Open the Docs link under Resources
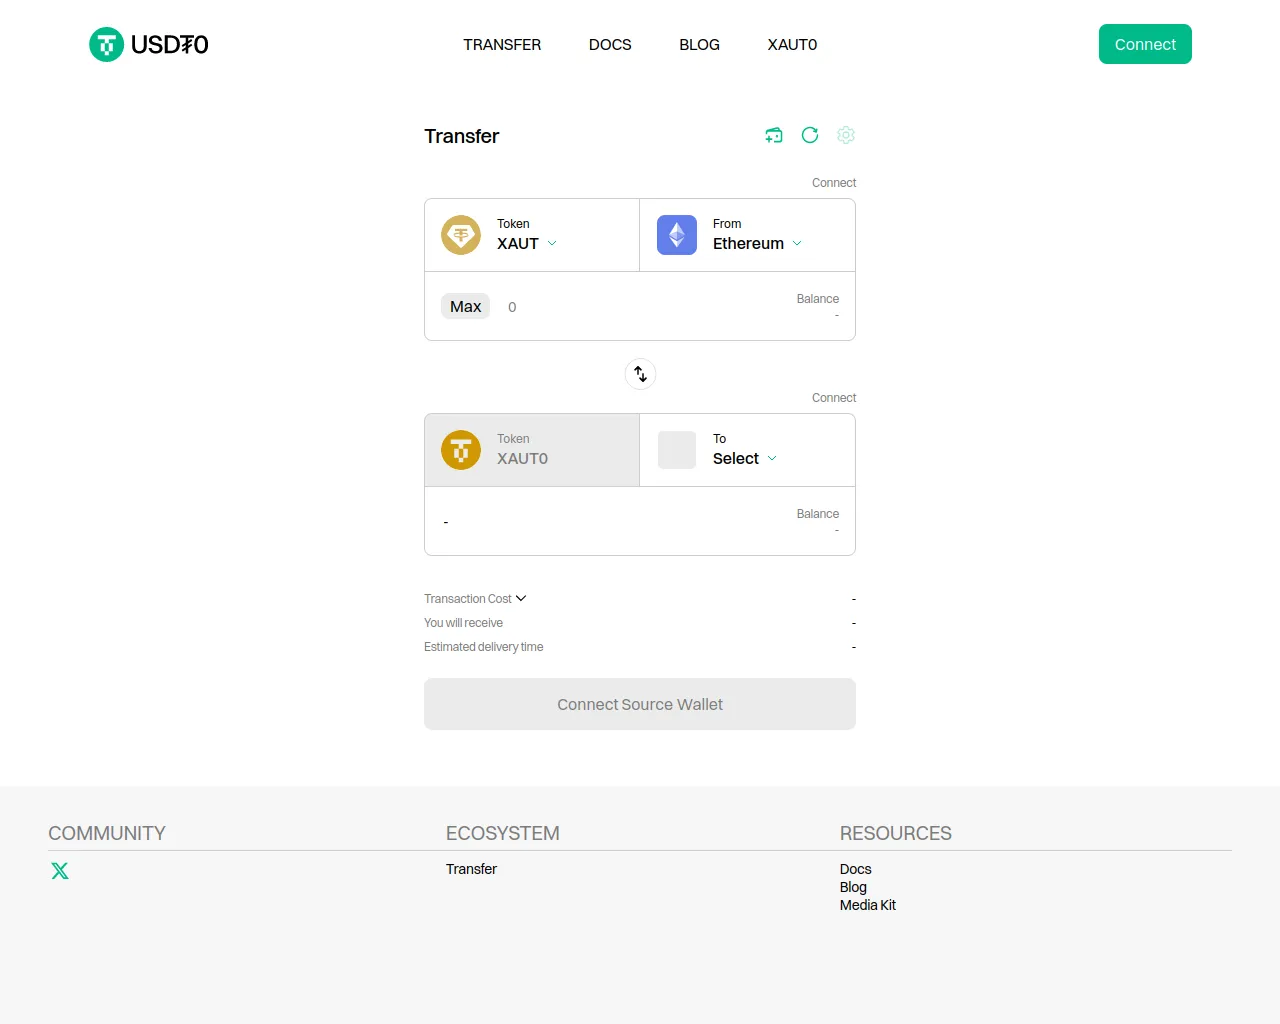1280x1024 pixels. 855,869
